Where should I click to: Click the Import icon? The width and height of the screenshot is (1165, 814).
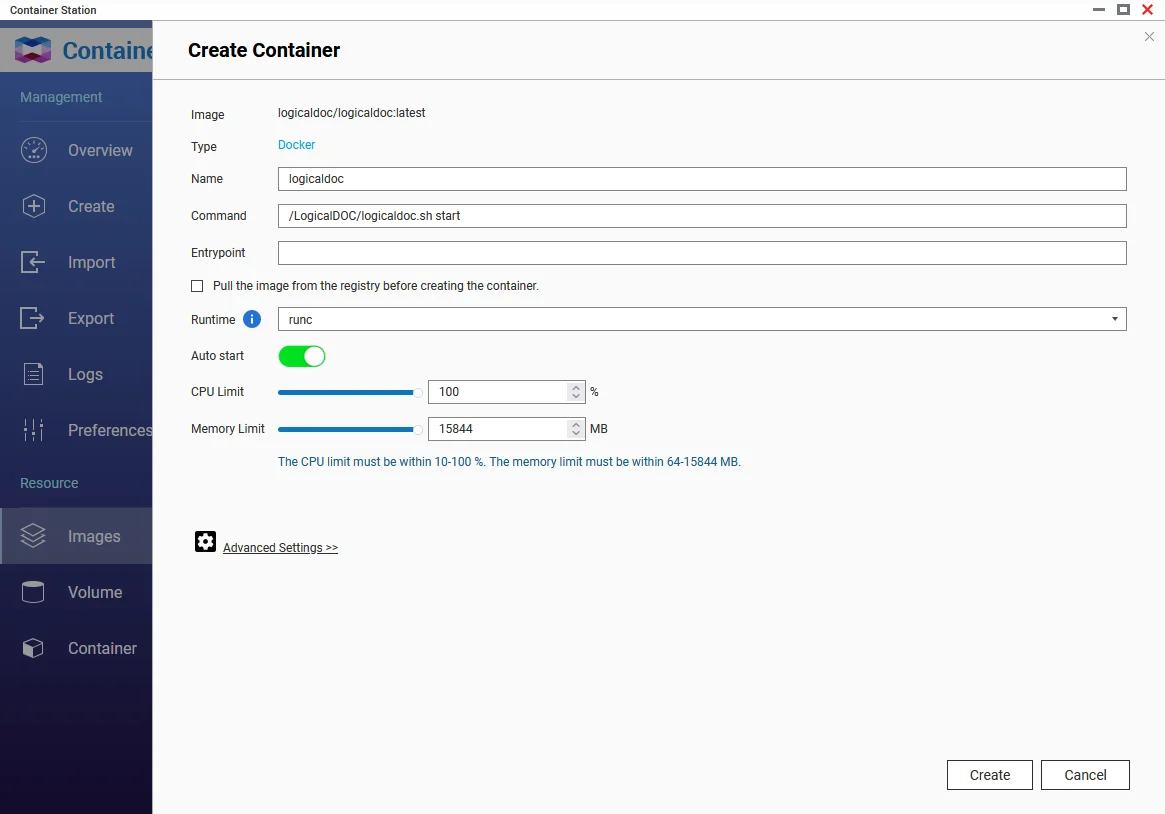33,262
